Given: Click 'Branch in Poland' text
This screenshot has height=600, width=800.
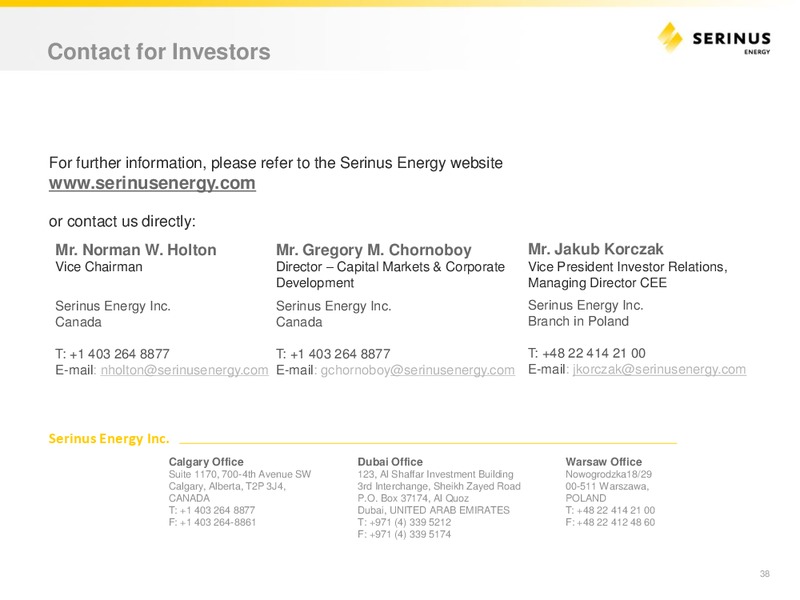Looking at the screenshot, I should (x=578, y=321).
